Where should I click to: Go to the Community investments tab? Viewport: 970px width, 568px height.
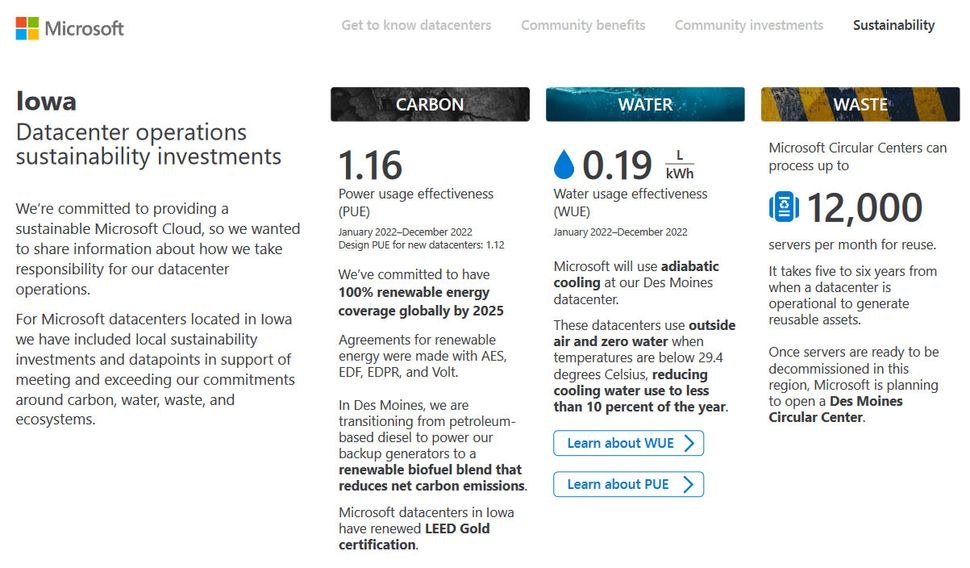pyautogui.click(x=749, y=25)
